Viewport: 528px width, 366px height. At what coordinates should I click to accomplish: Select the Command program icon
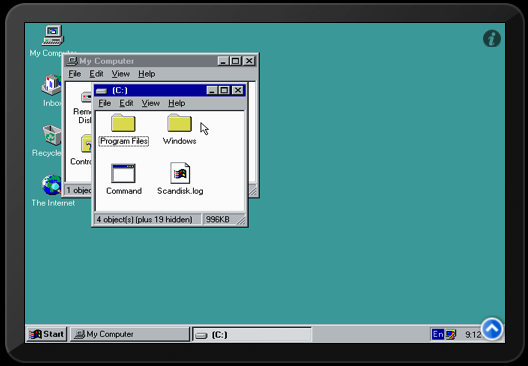point(123,173)
